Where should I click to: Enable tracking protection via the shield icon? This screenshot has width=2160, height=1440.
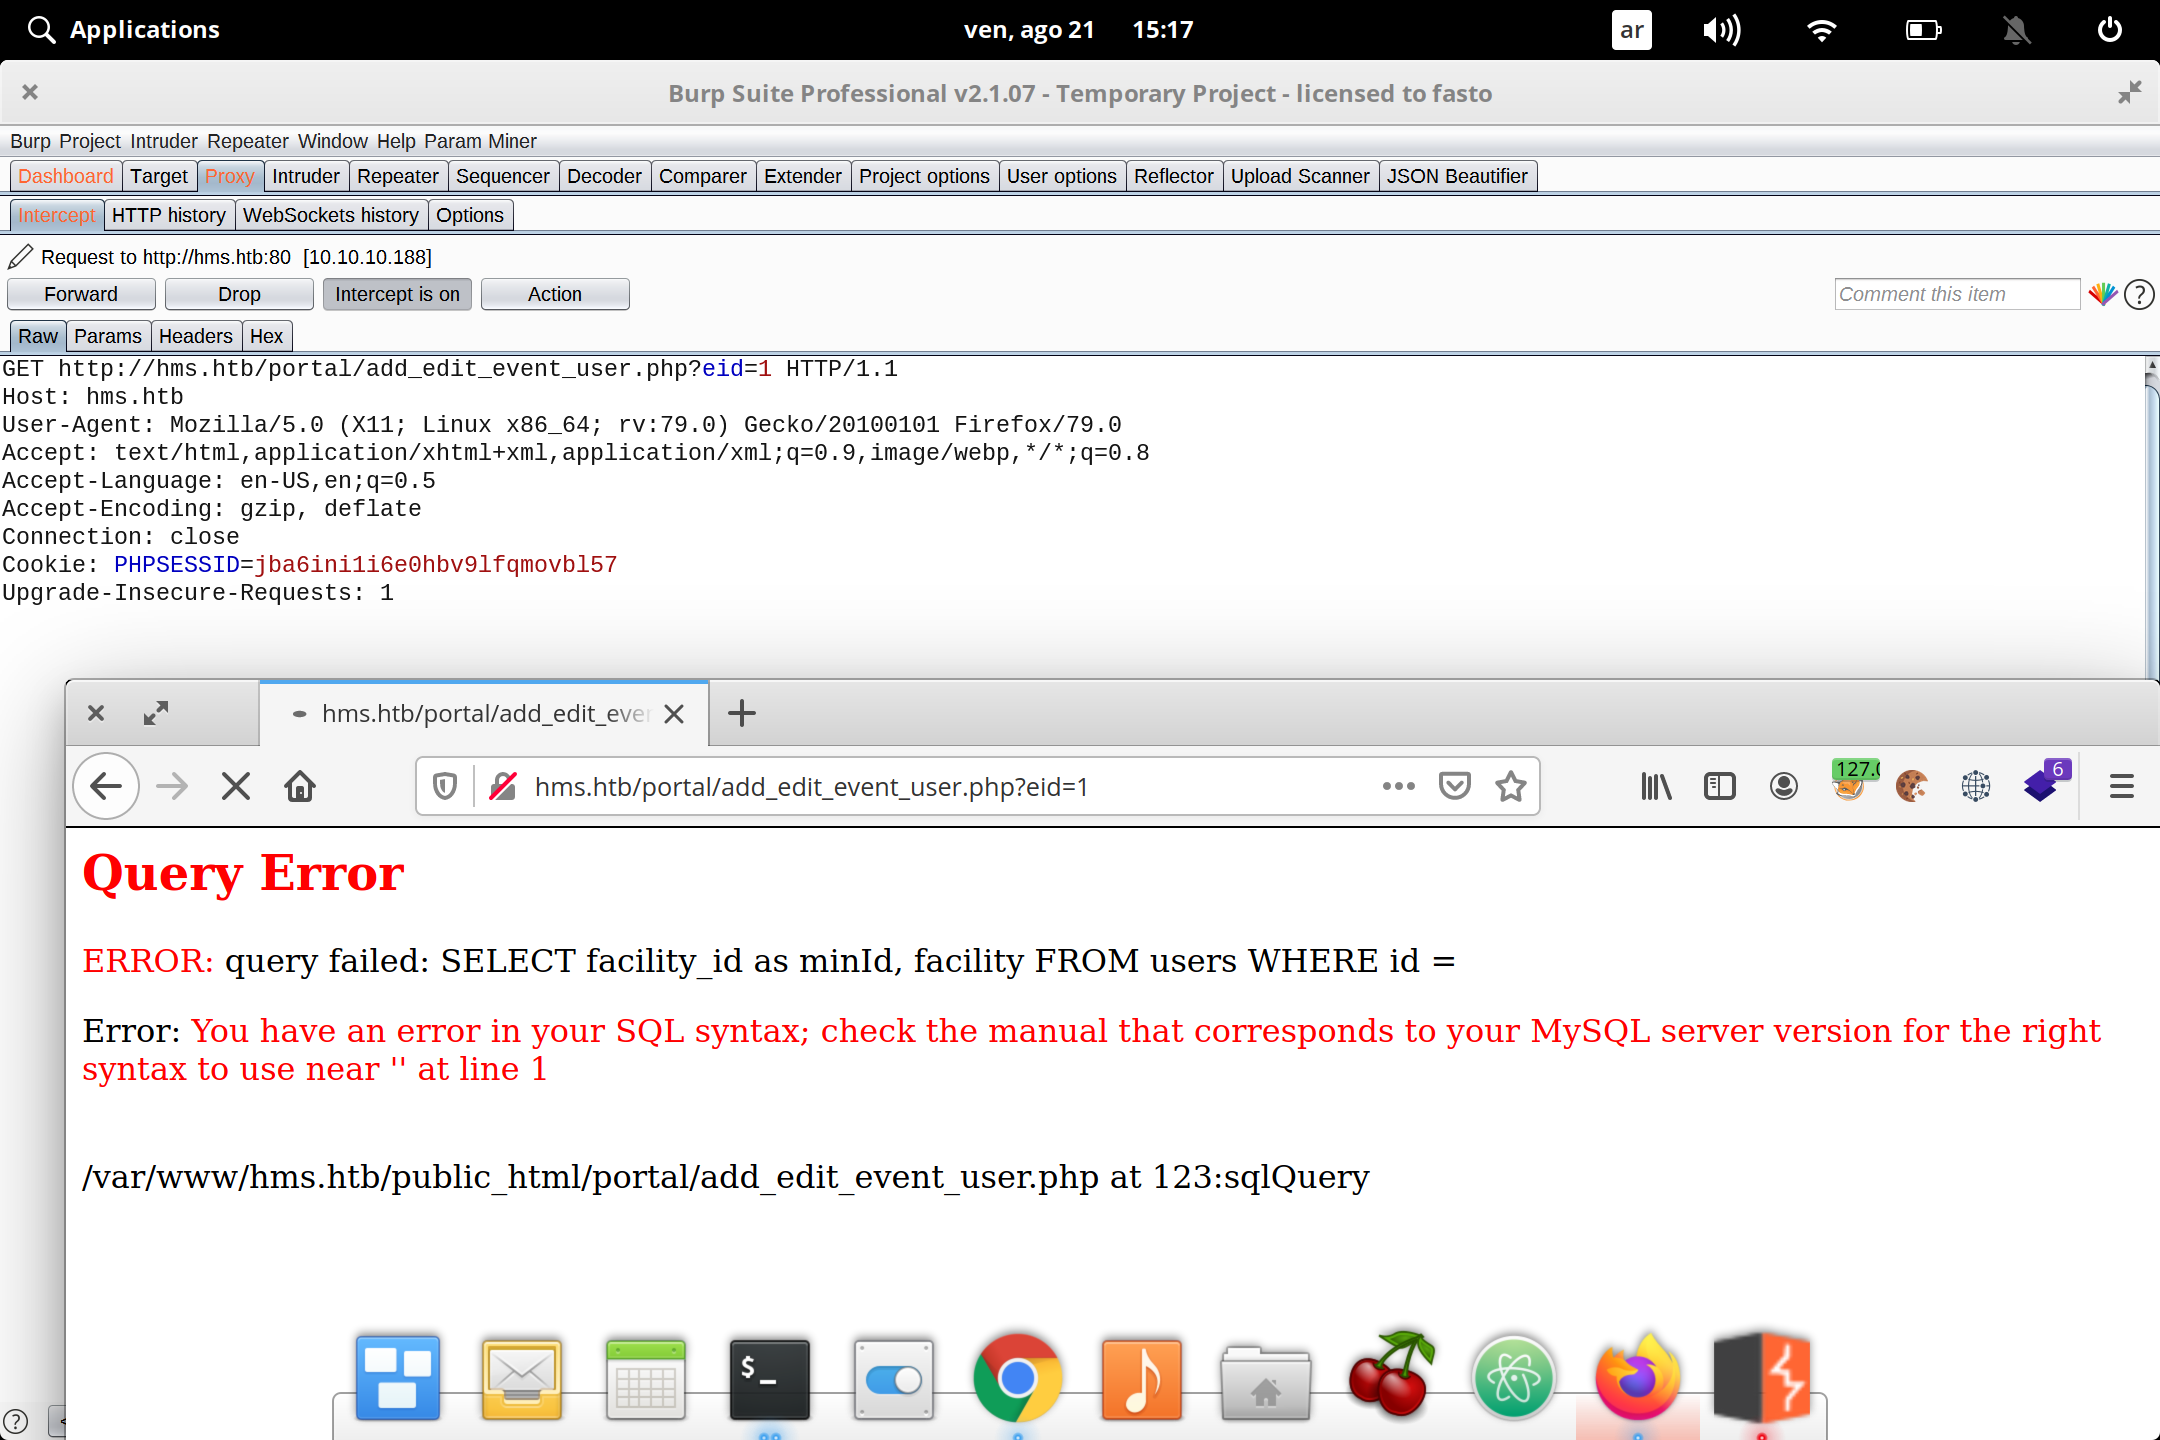click(x=443, y=786)
